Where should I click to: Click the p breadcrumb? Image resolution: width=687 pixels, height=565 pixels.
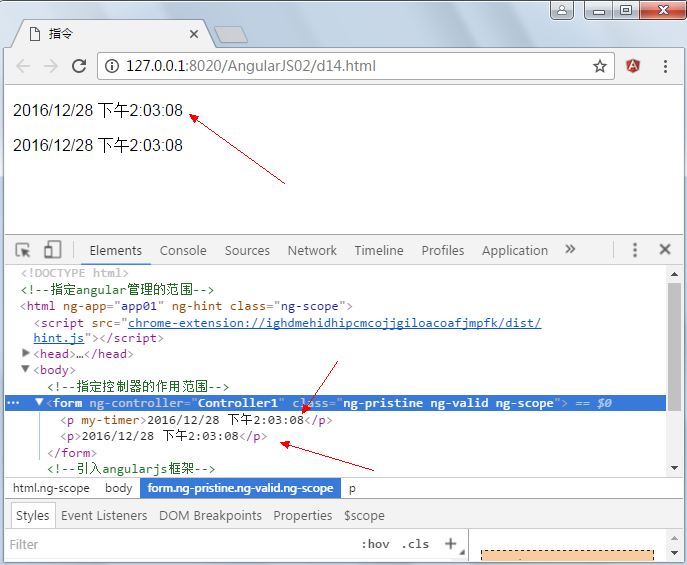[352, 489]
